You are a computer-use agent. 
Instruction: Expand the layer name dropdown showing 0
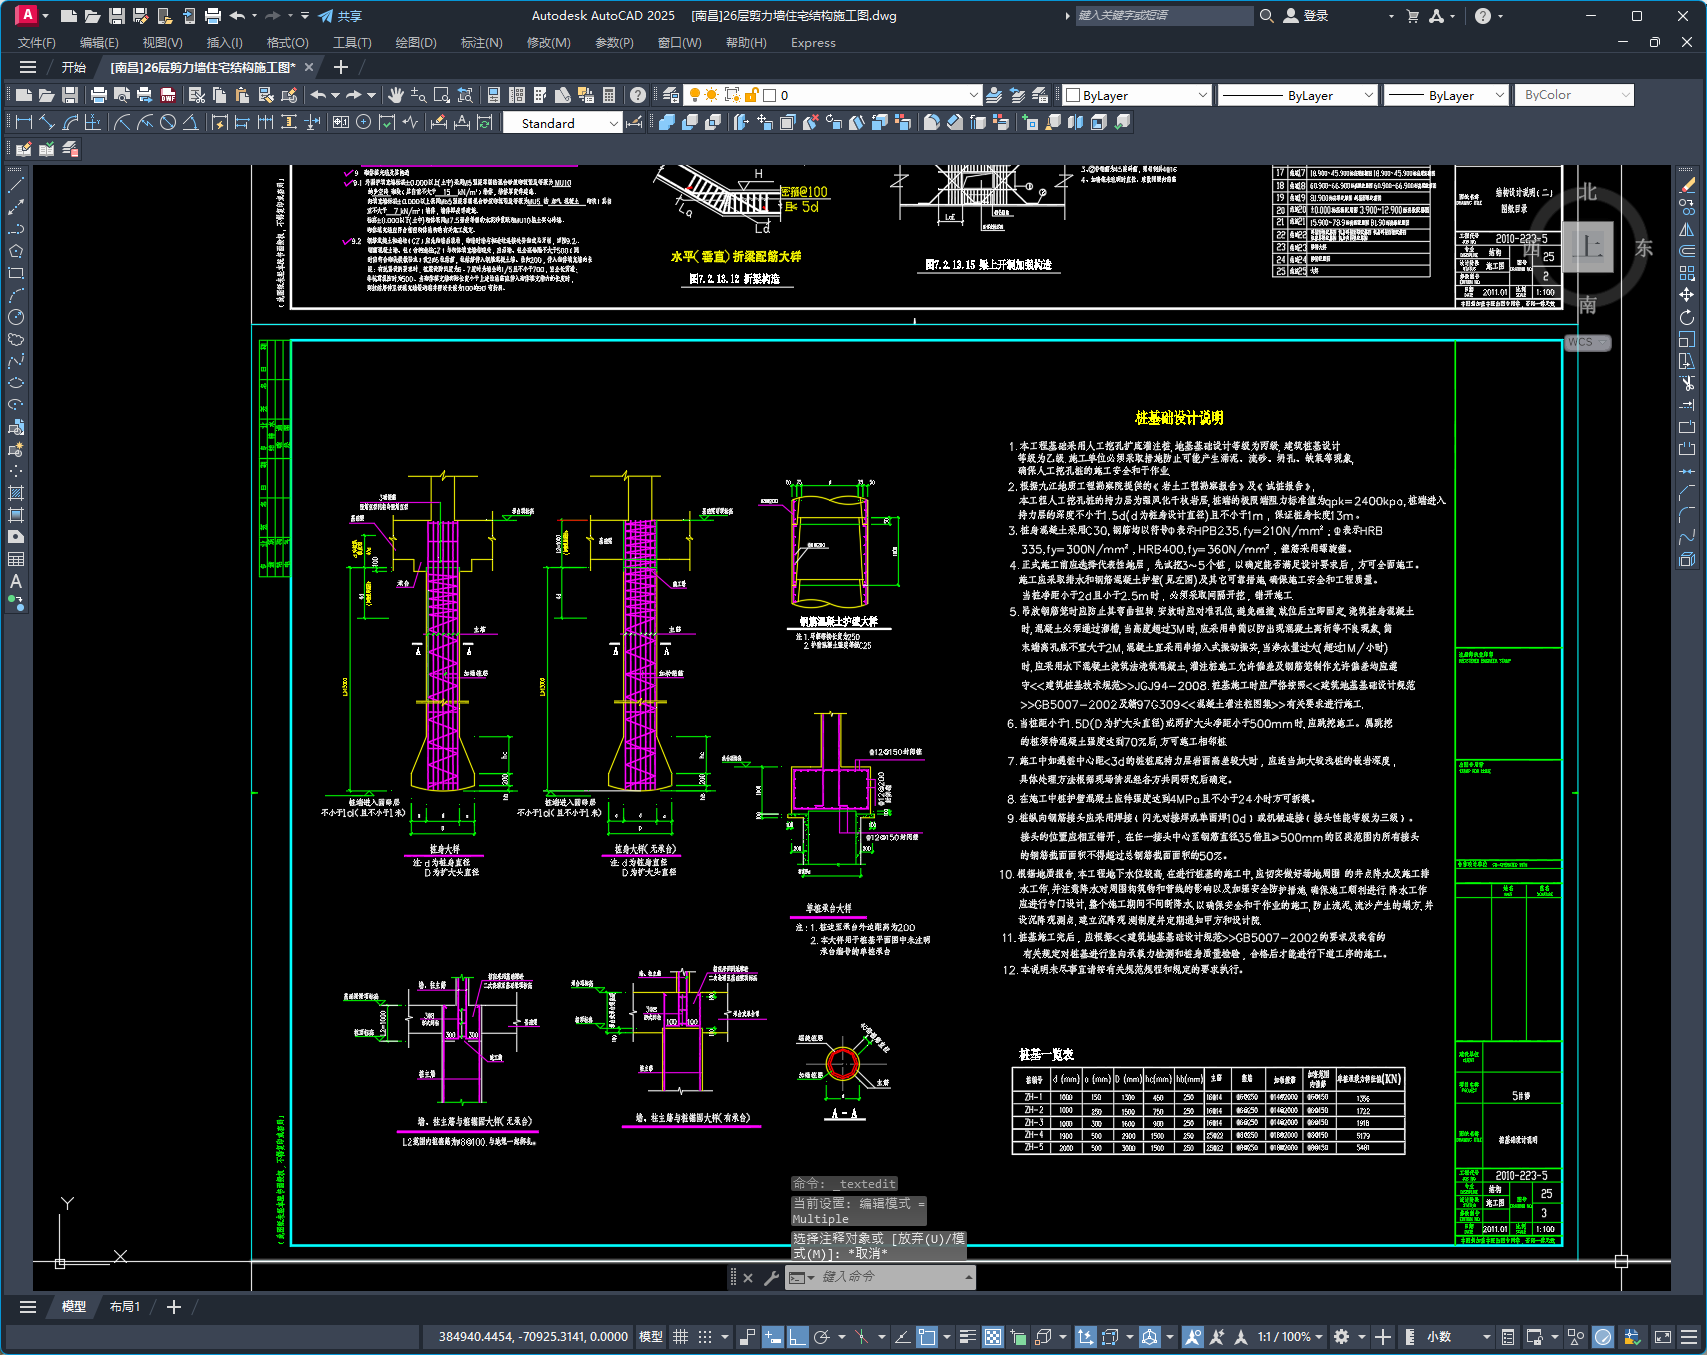point(869,95)
